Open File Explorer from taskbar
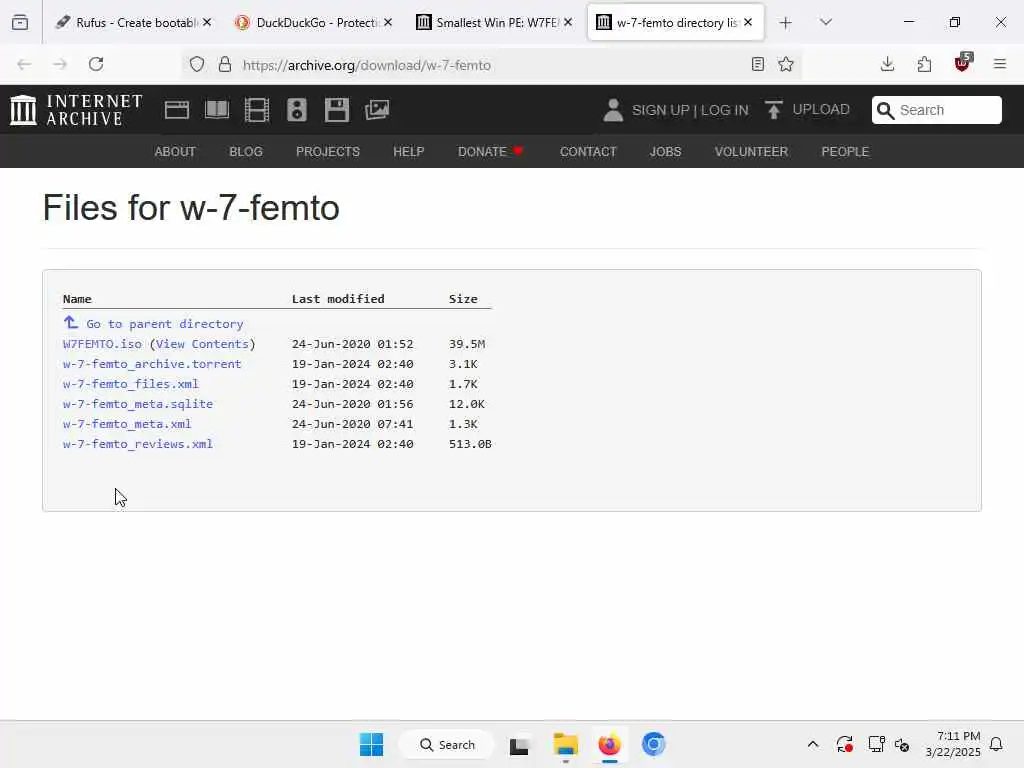The height and width of the screenshot is (768, 1024). tap(566, 744)
